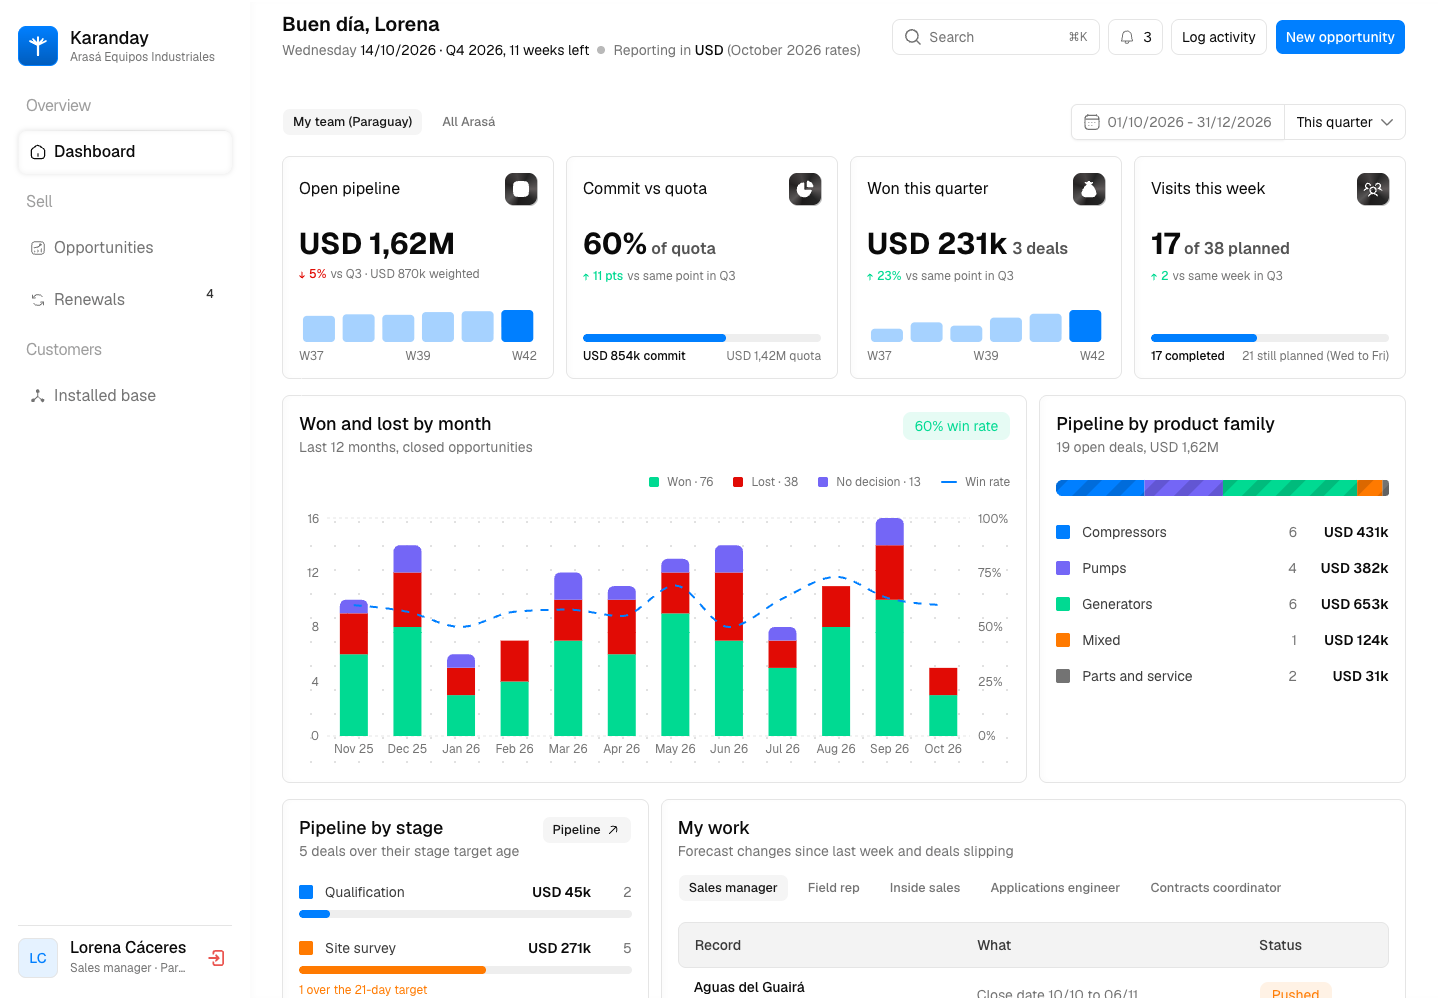Image resolution: width=1440 pixels, height=1000 pixels.
Task: Click the search magnifier icon
Action: [x=913, y=37]
